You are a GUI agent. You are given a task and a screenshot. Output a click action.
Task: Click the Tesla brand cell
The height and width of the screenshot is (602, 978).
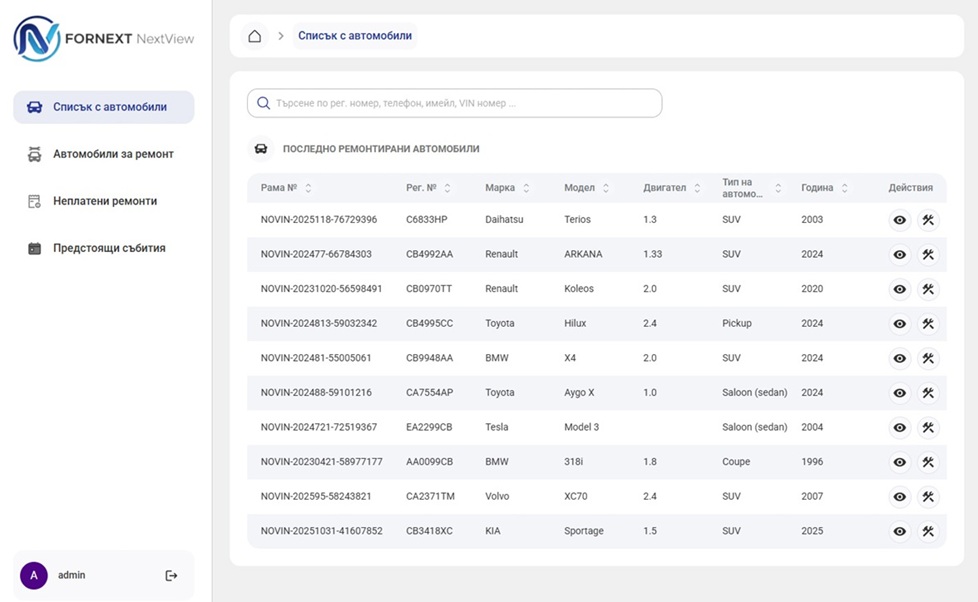[496, 427]
